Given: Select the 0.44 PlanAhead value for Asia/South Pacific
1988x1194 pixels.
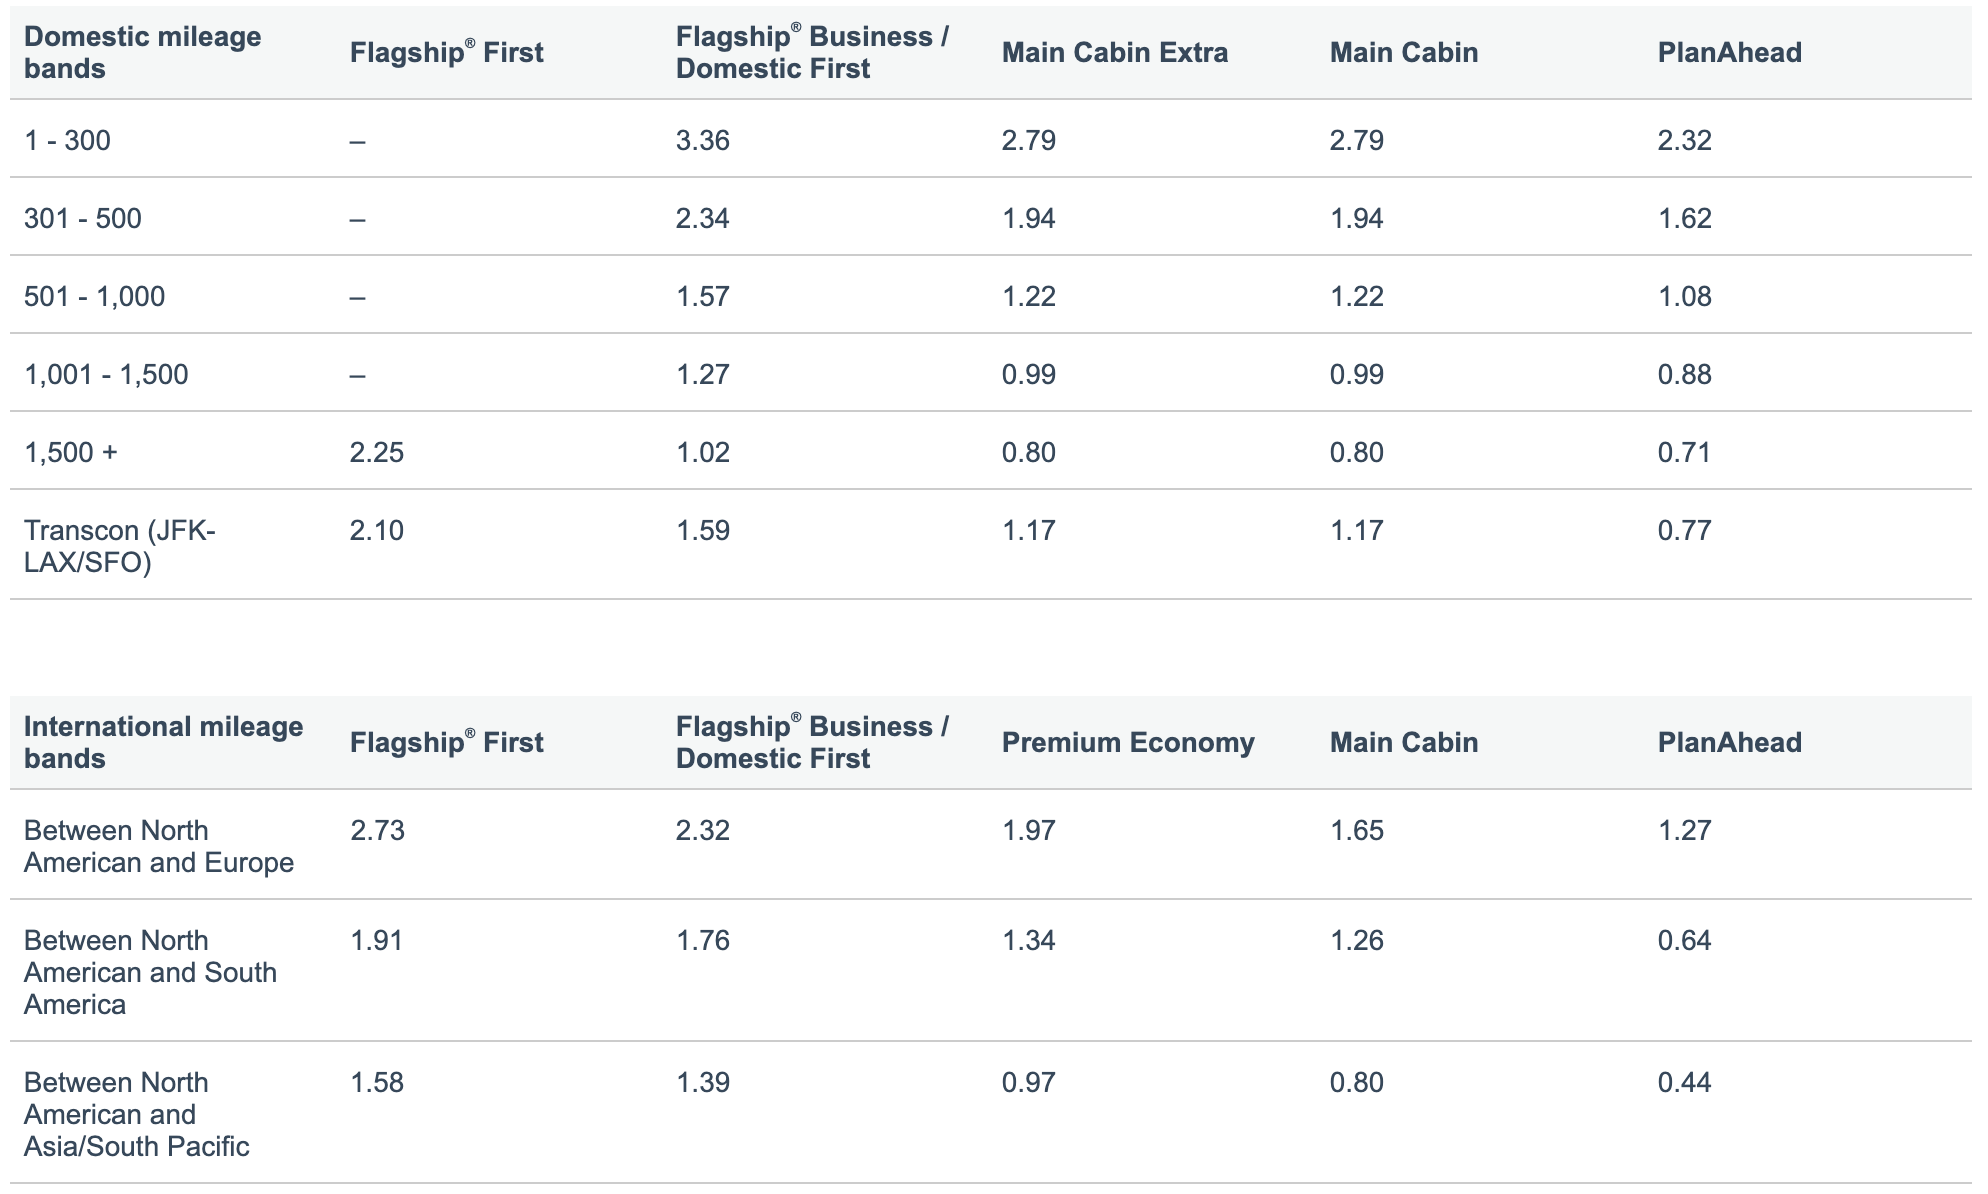Looking at the screenshot, I should (1685, 1082).
